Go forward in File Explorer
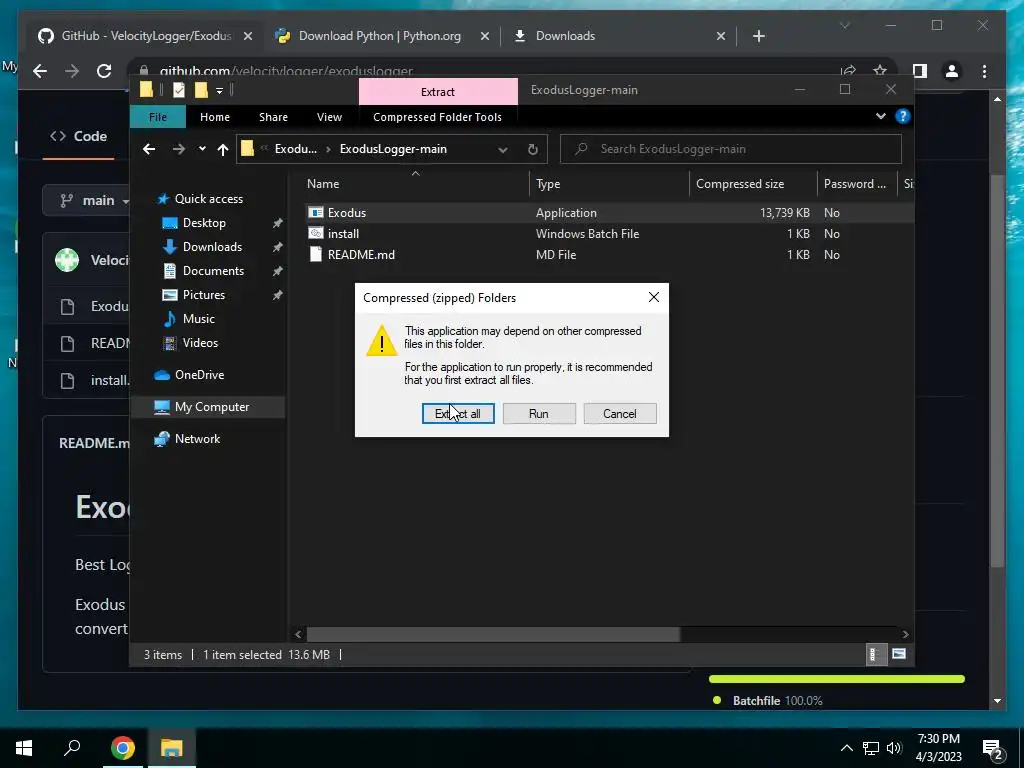Screen dimensions: 1024x768 [x=178, y=150]
